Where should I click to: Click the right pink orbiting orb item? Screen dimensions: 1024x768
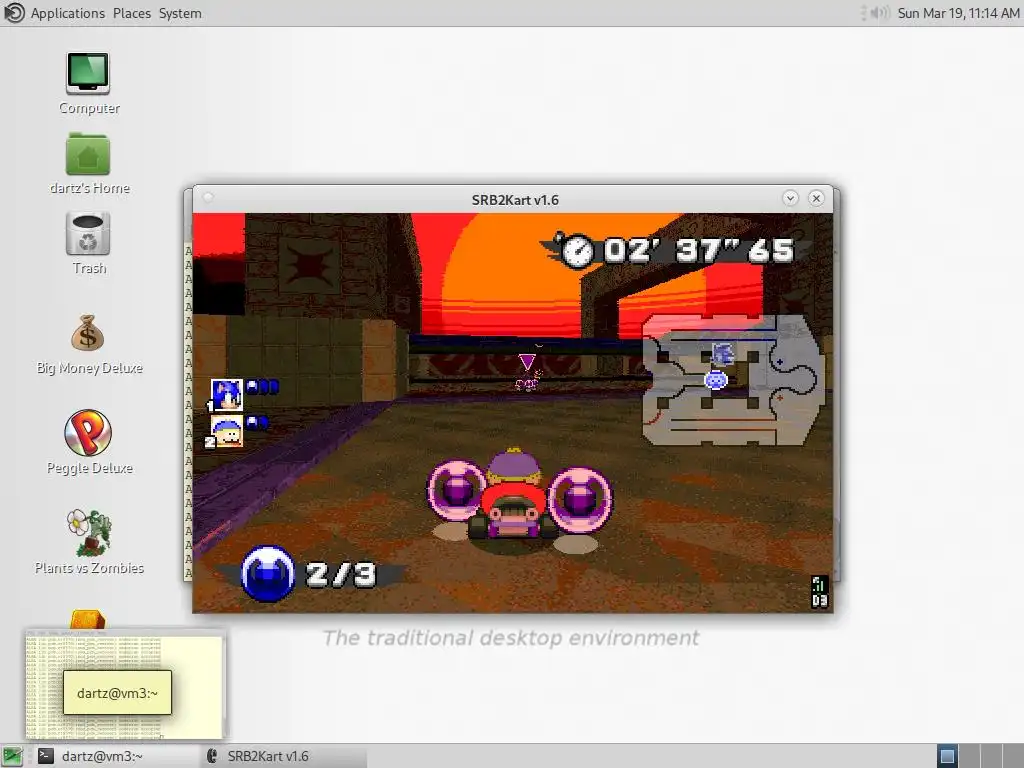[579, 500]
